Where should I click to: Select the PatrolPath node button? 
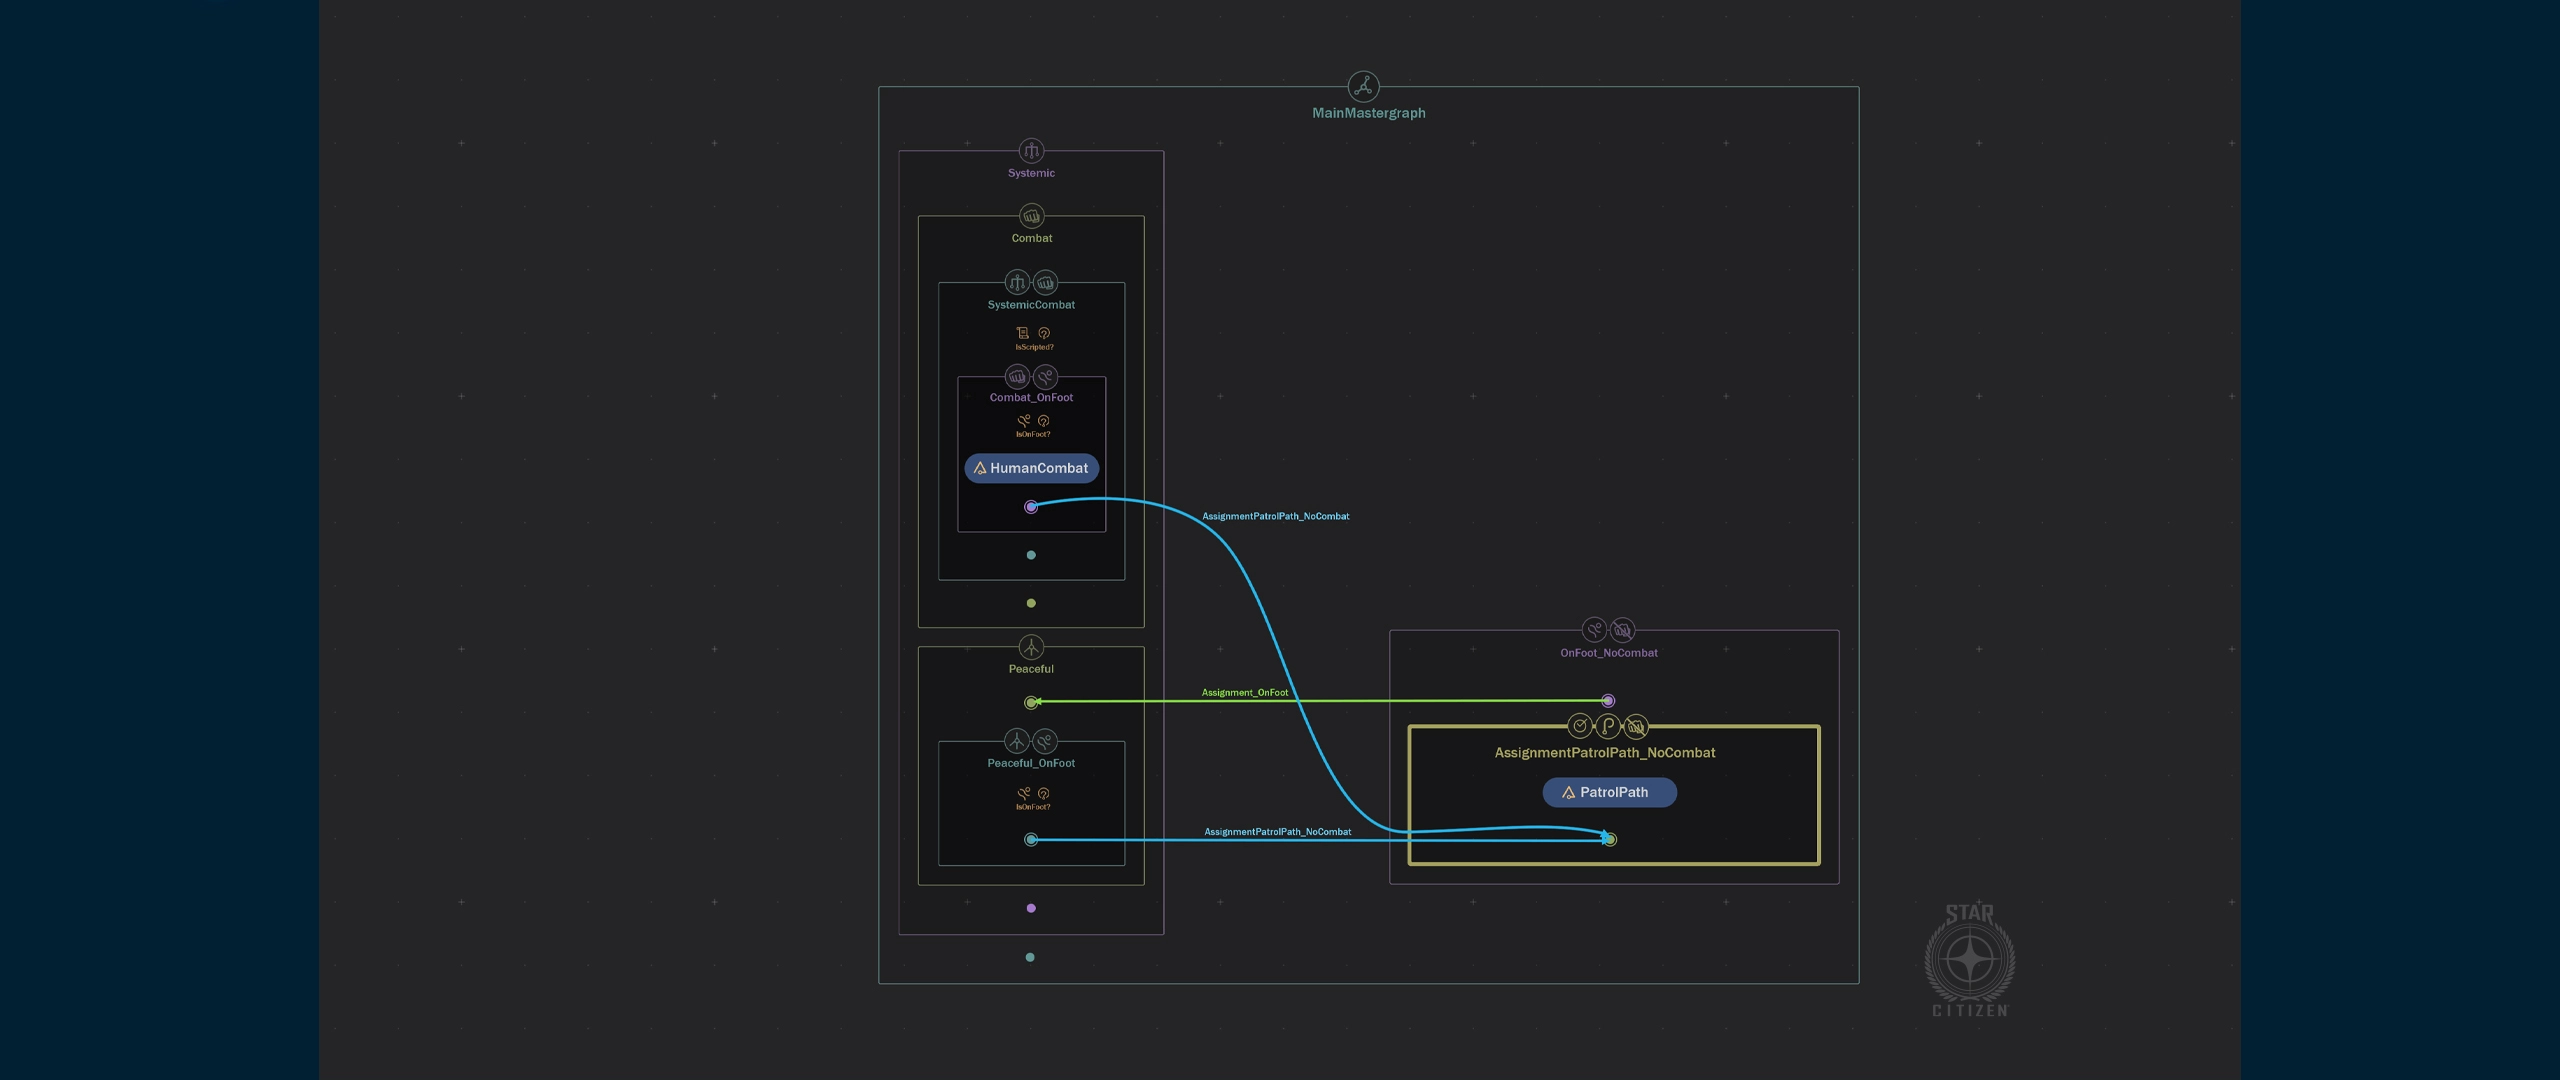tap(1608, 792)
